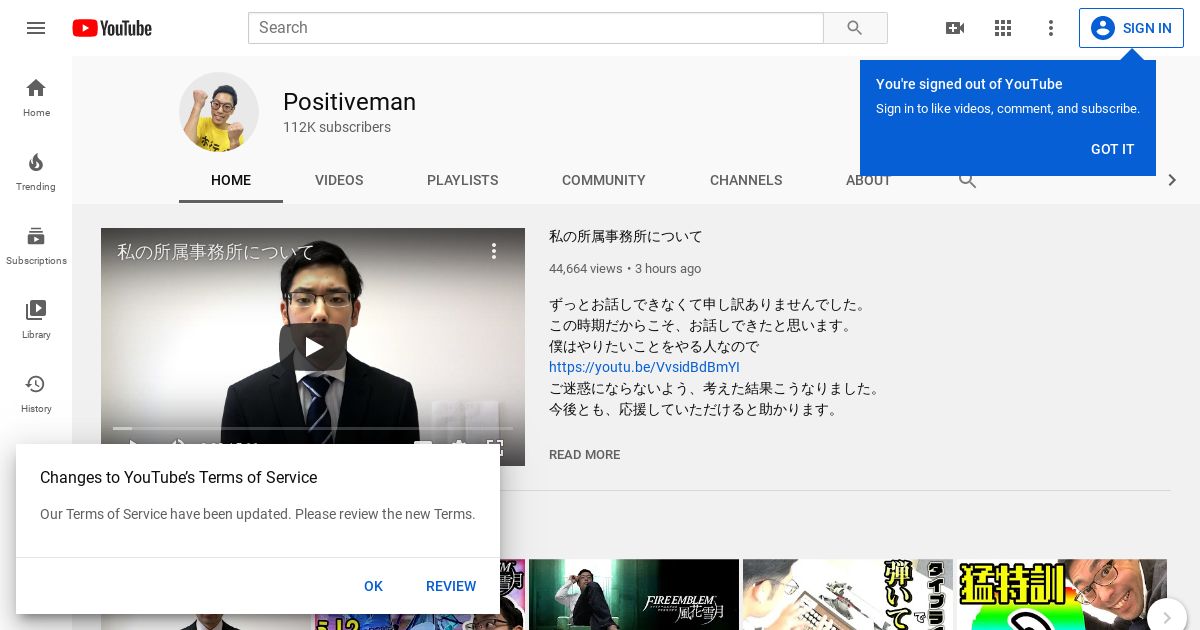Open the settings three-dot menu in header

[x=1051, y=28]
